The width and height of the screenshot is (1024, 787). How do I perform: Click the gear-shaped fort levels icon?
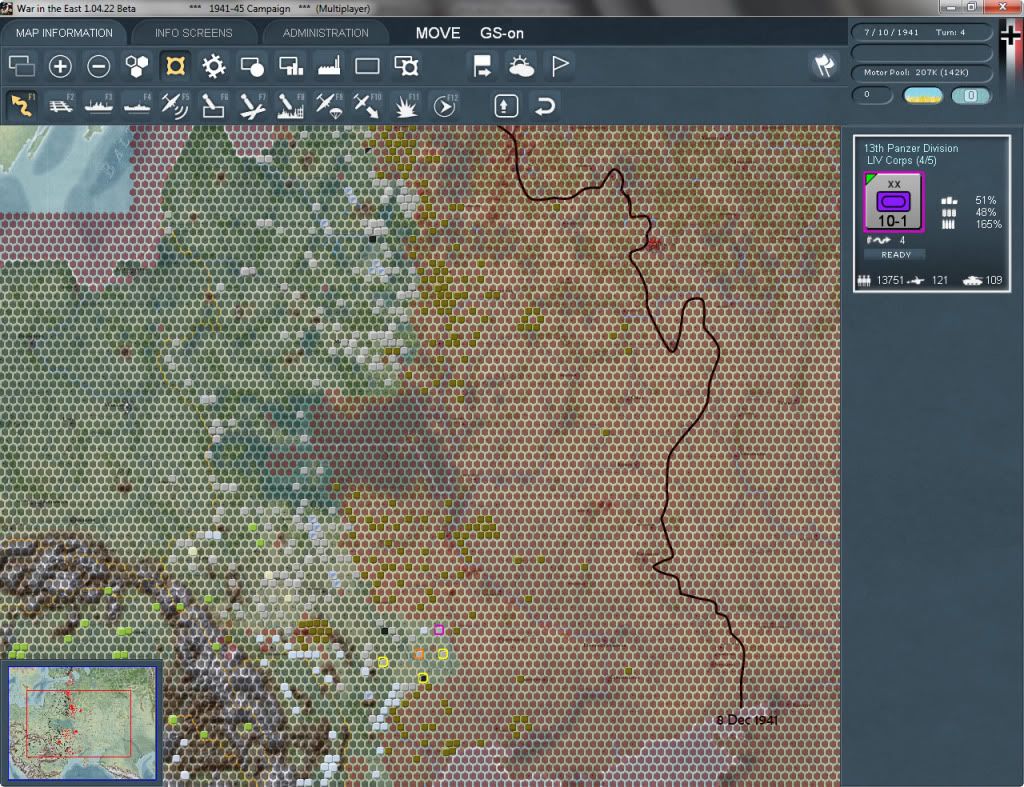(214, 66)
